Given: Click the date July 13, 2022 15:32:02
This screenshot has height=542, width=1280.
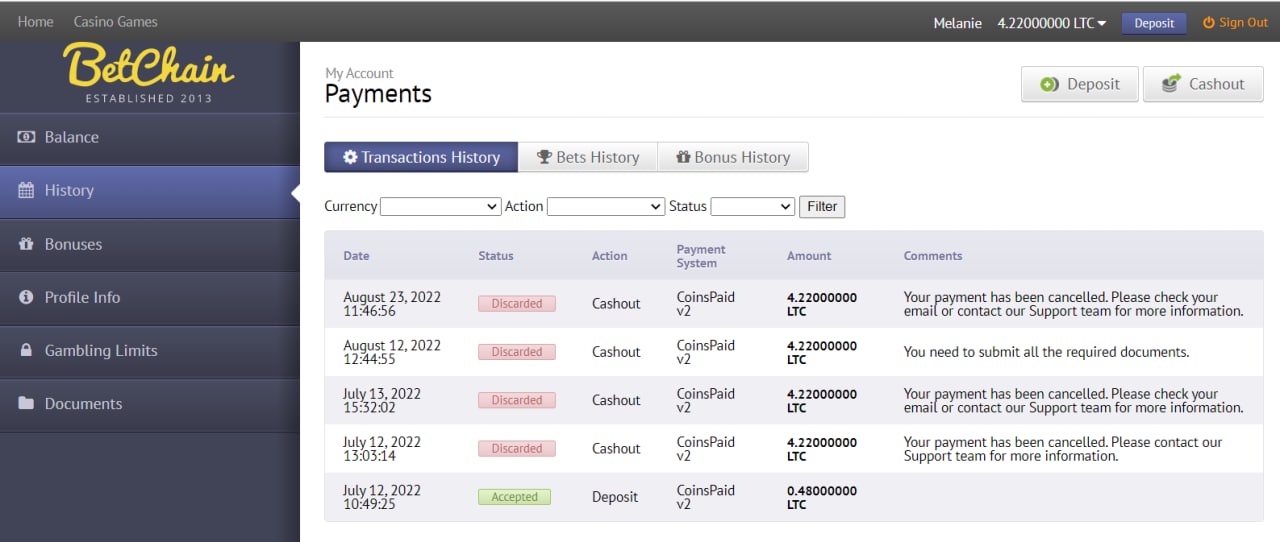Looking at the screenshot, I should [382, 400].
